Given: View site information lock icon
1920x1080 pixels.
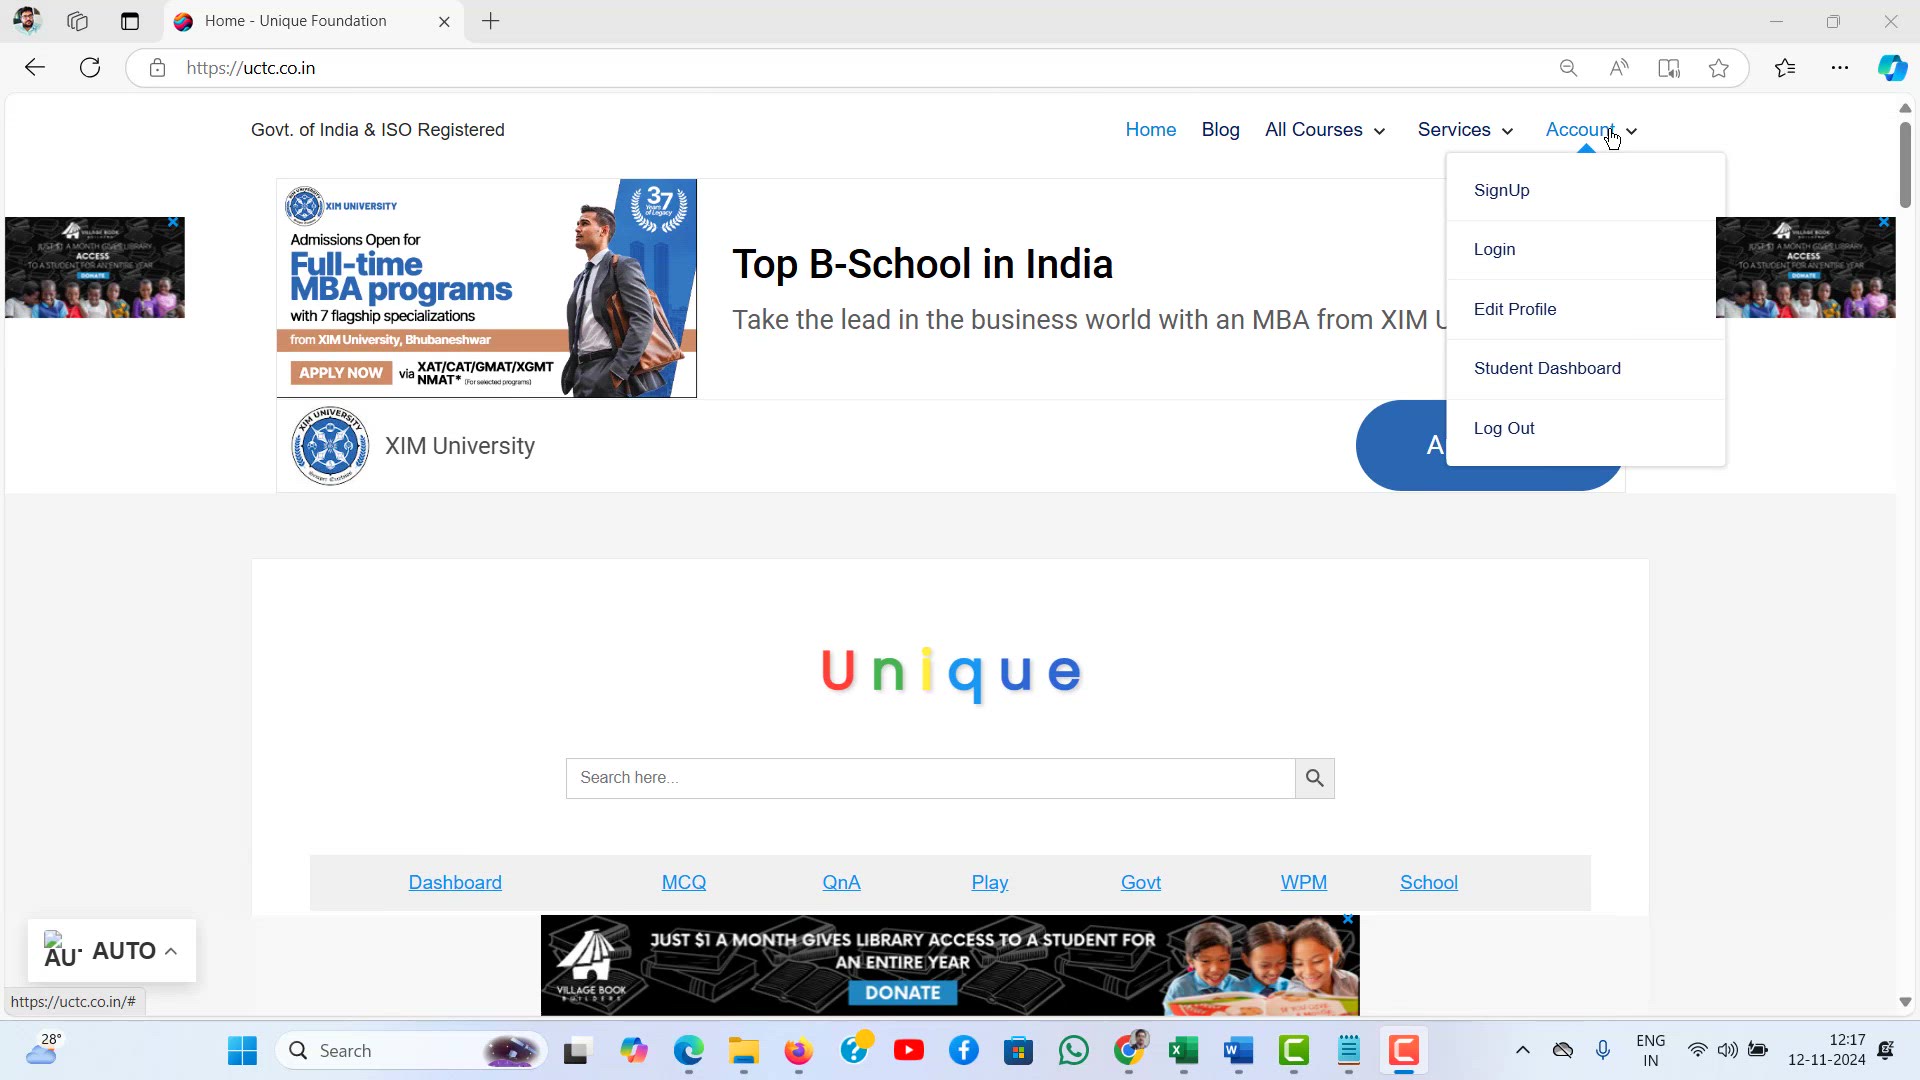Looking at the screenshot, I should [157, 68].
